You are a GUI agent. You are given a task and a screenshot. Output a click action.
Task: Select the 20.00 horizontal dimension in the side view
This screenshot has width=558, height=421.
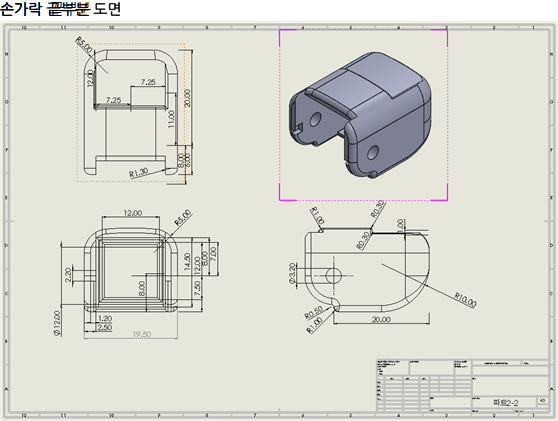point(381,319)
